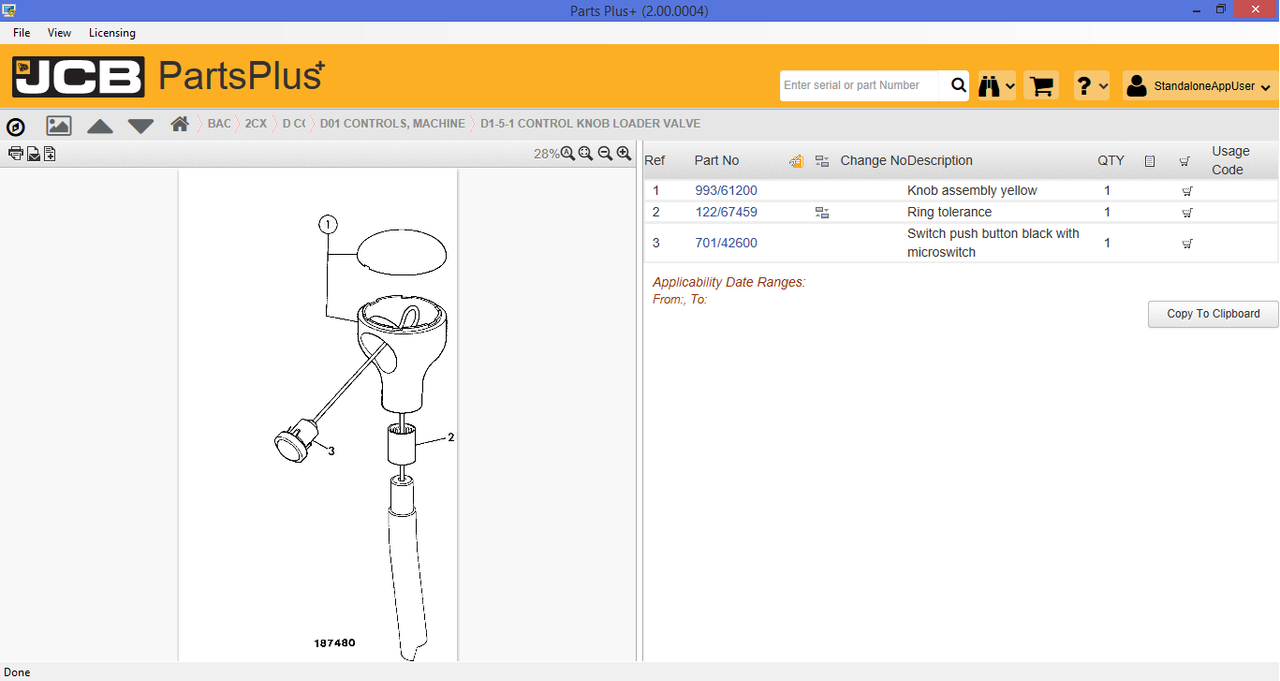
Task: Click callout 1 on the diagram
Action: point(328,225)
